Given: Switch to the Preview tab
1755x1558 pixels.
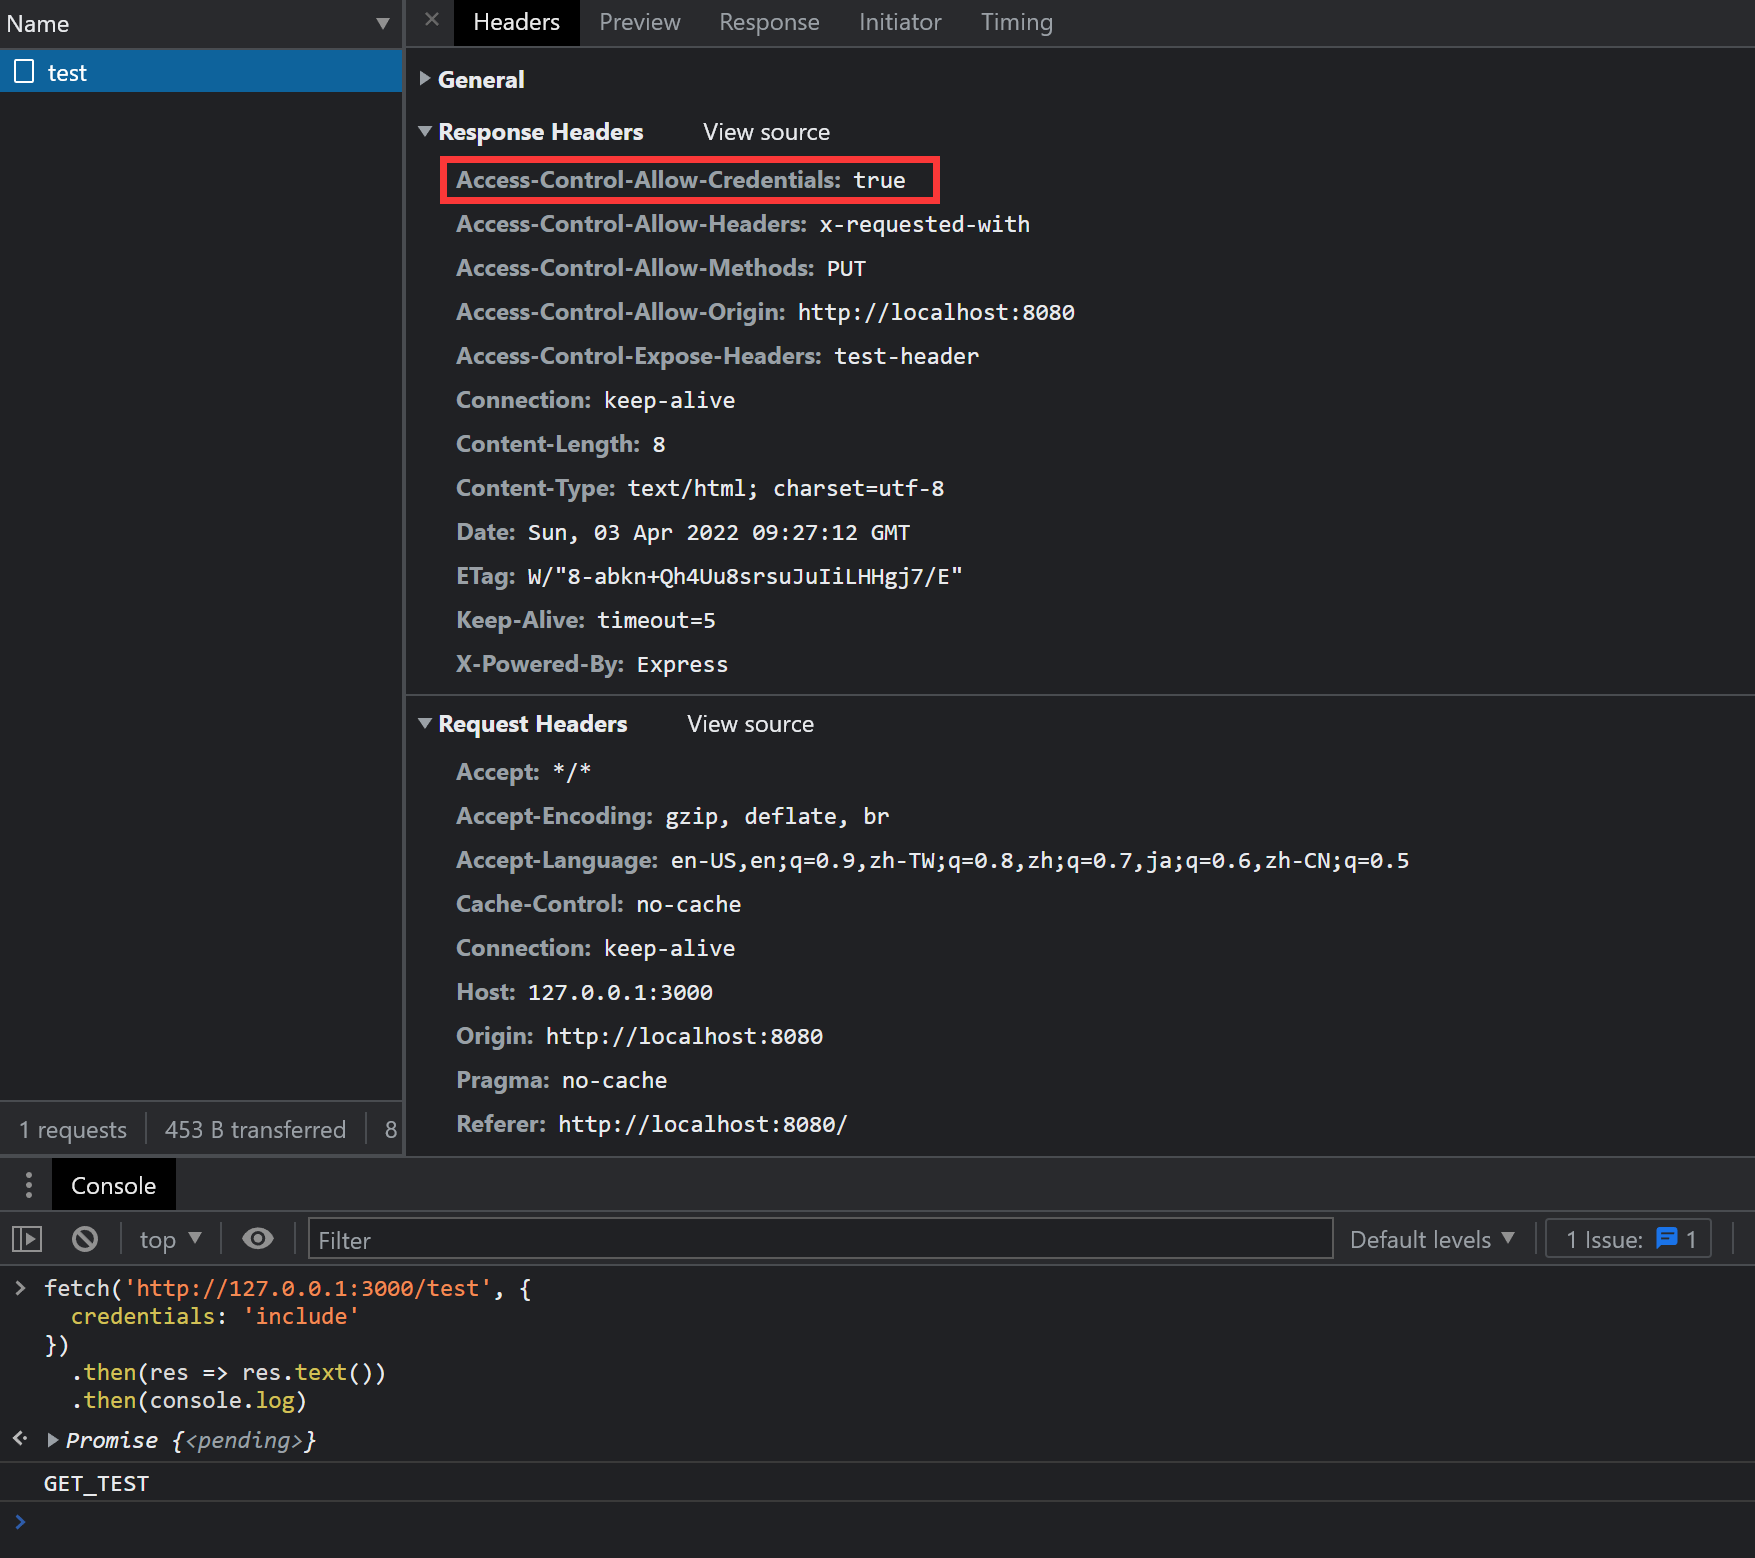Looking at the screenshot, I should coord(639,22).
